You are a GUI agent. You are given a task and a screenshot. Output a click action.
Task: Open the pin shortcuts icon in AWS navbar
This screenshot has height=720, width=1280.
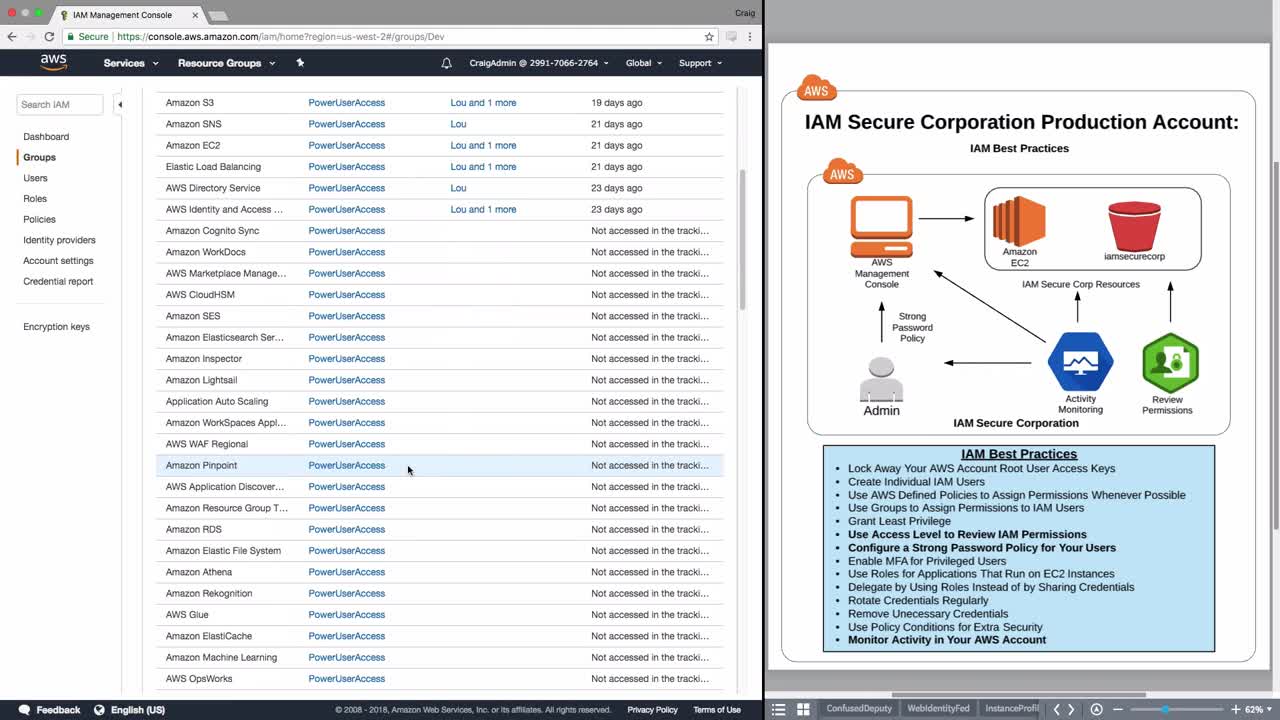pyautogui.click(x=300, y=63)
